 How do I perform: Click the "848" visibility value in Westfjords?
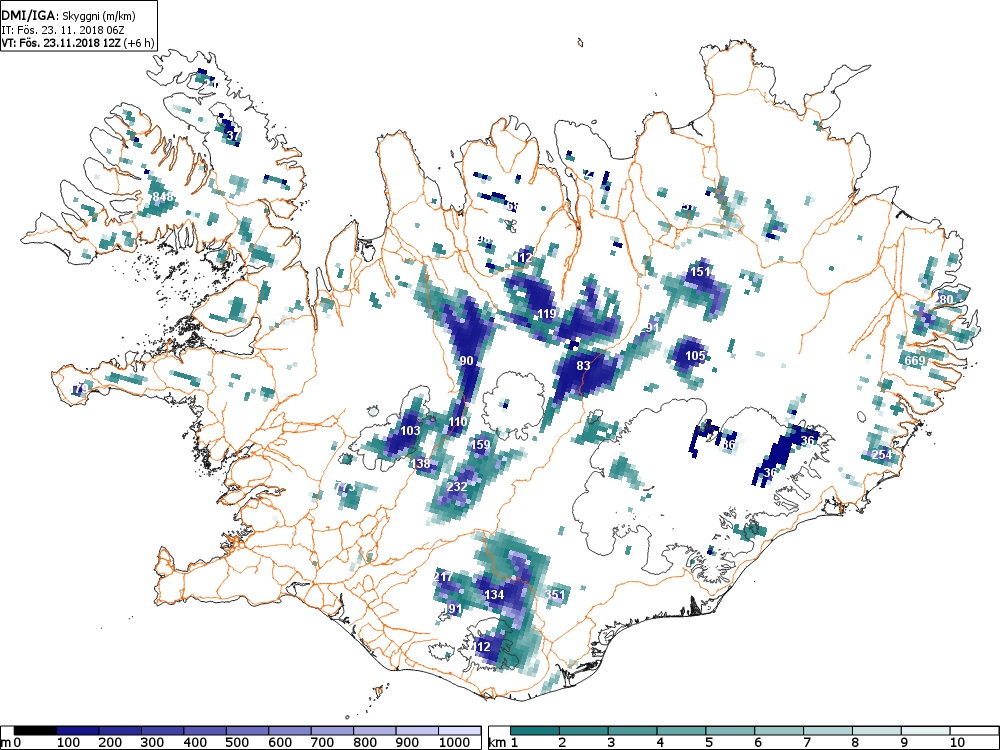tap(163, 197)
